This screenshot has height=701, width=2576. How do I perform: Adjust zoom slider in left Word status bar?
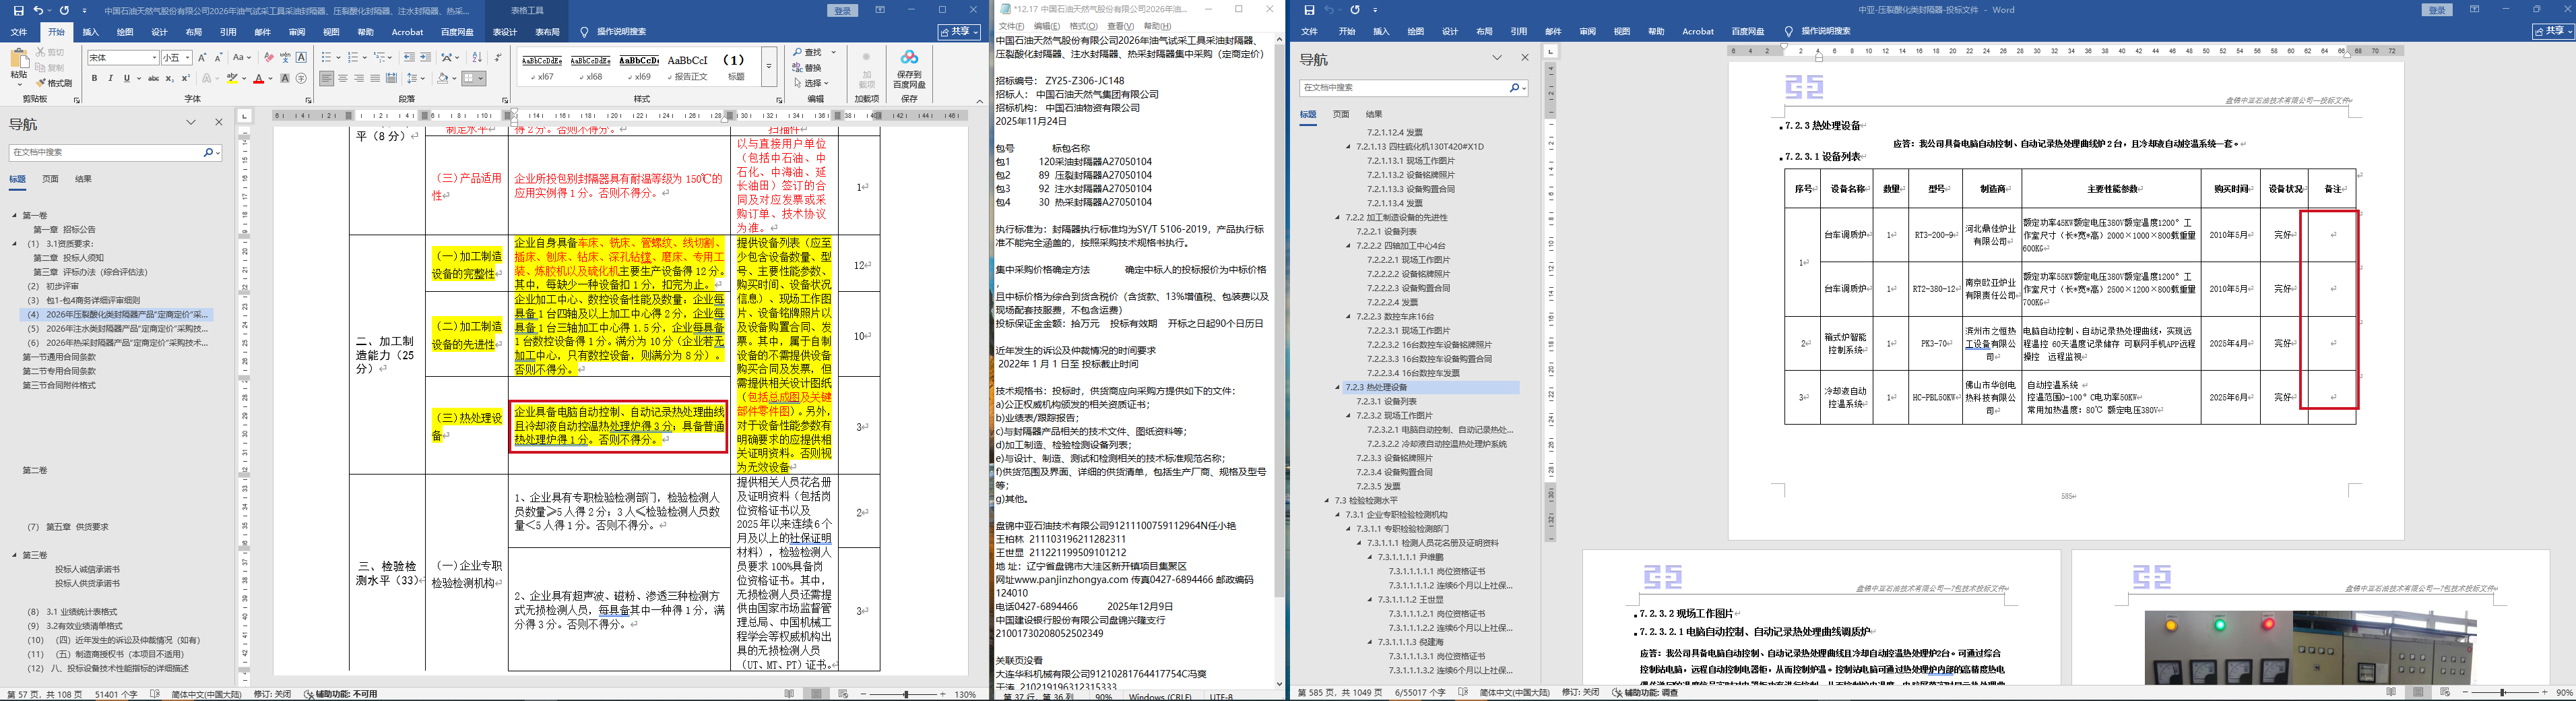click(906, 694)
